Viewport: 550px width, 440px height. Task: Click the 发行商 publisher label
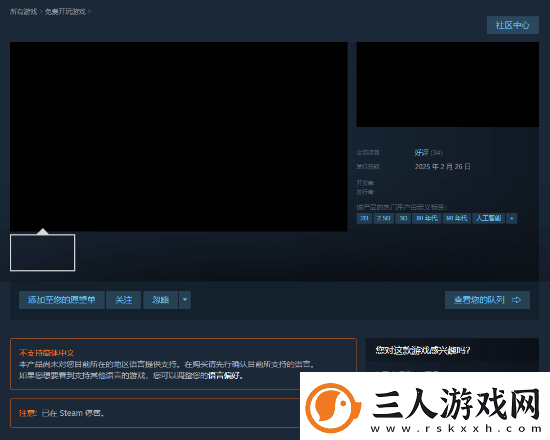366,192
